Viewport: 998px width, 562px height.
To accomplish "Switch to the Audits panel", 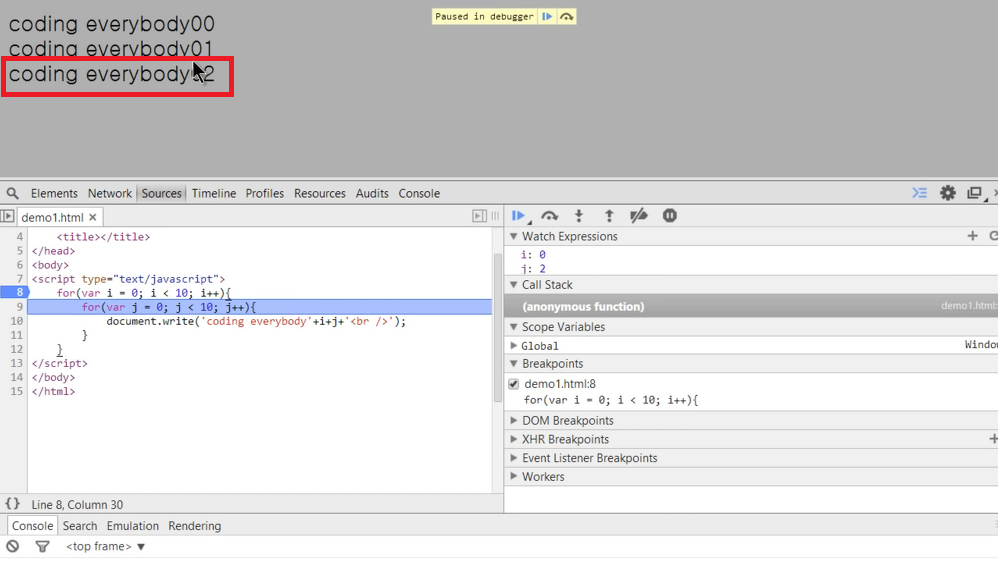I will (x=372, y=193).
